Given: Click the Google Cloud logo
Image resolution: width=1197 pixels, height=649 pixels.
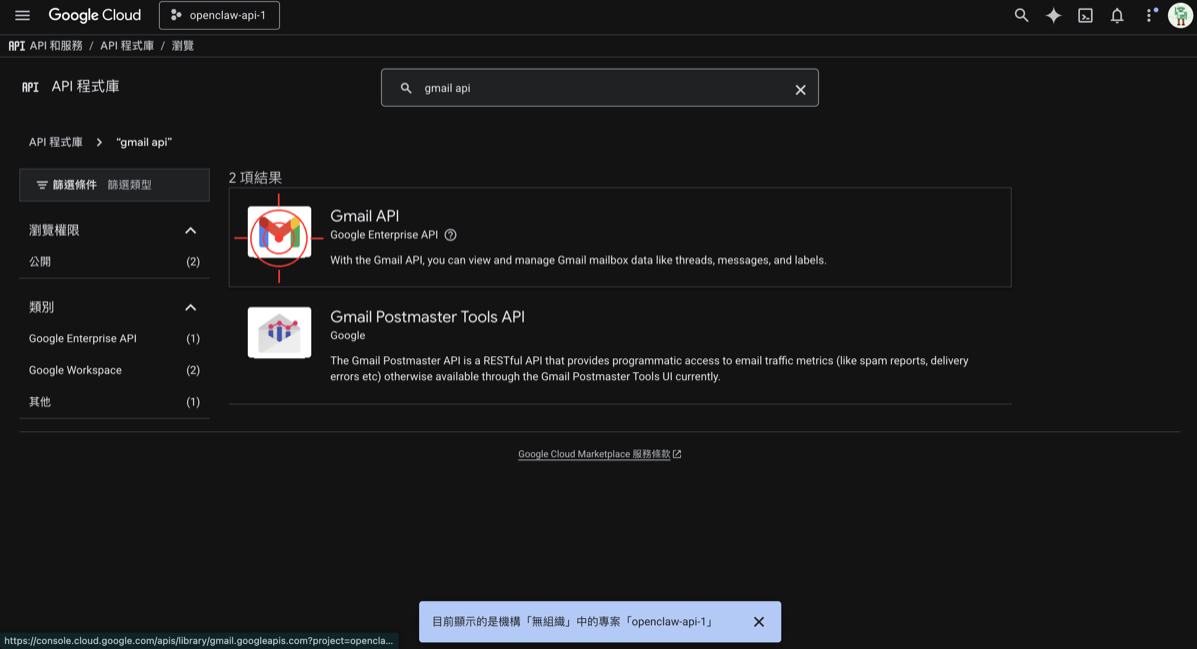Looking at the screenshot, I should (x=94, y=15).
